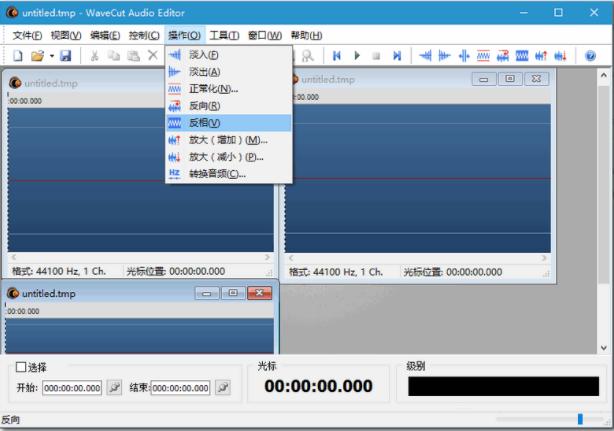Click the workspace scrollbar up arrow
Viewport: 614px width, 431px height.
click(603, 75)
